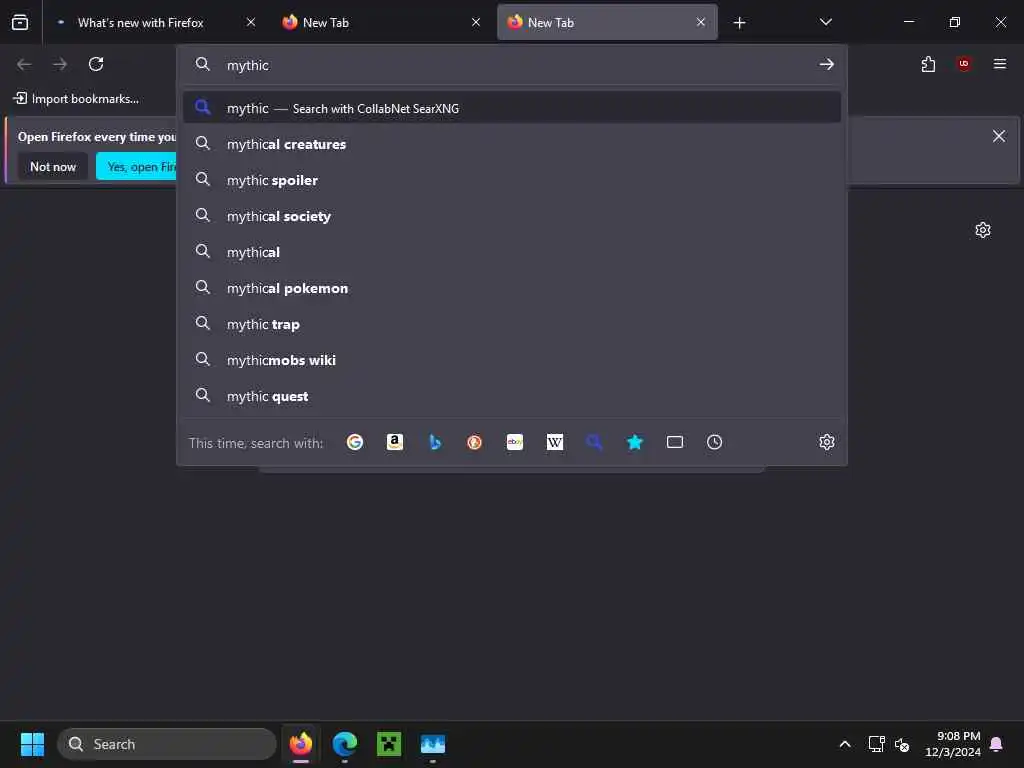1024x768 pixels.
Task: Search this time with Amazon icon
Action: pyautogui.click(x=394, y=442)
